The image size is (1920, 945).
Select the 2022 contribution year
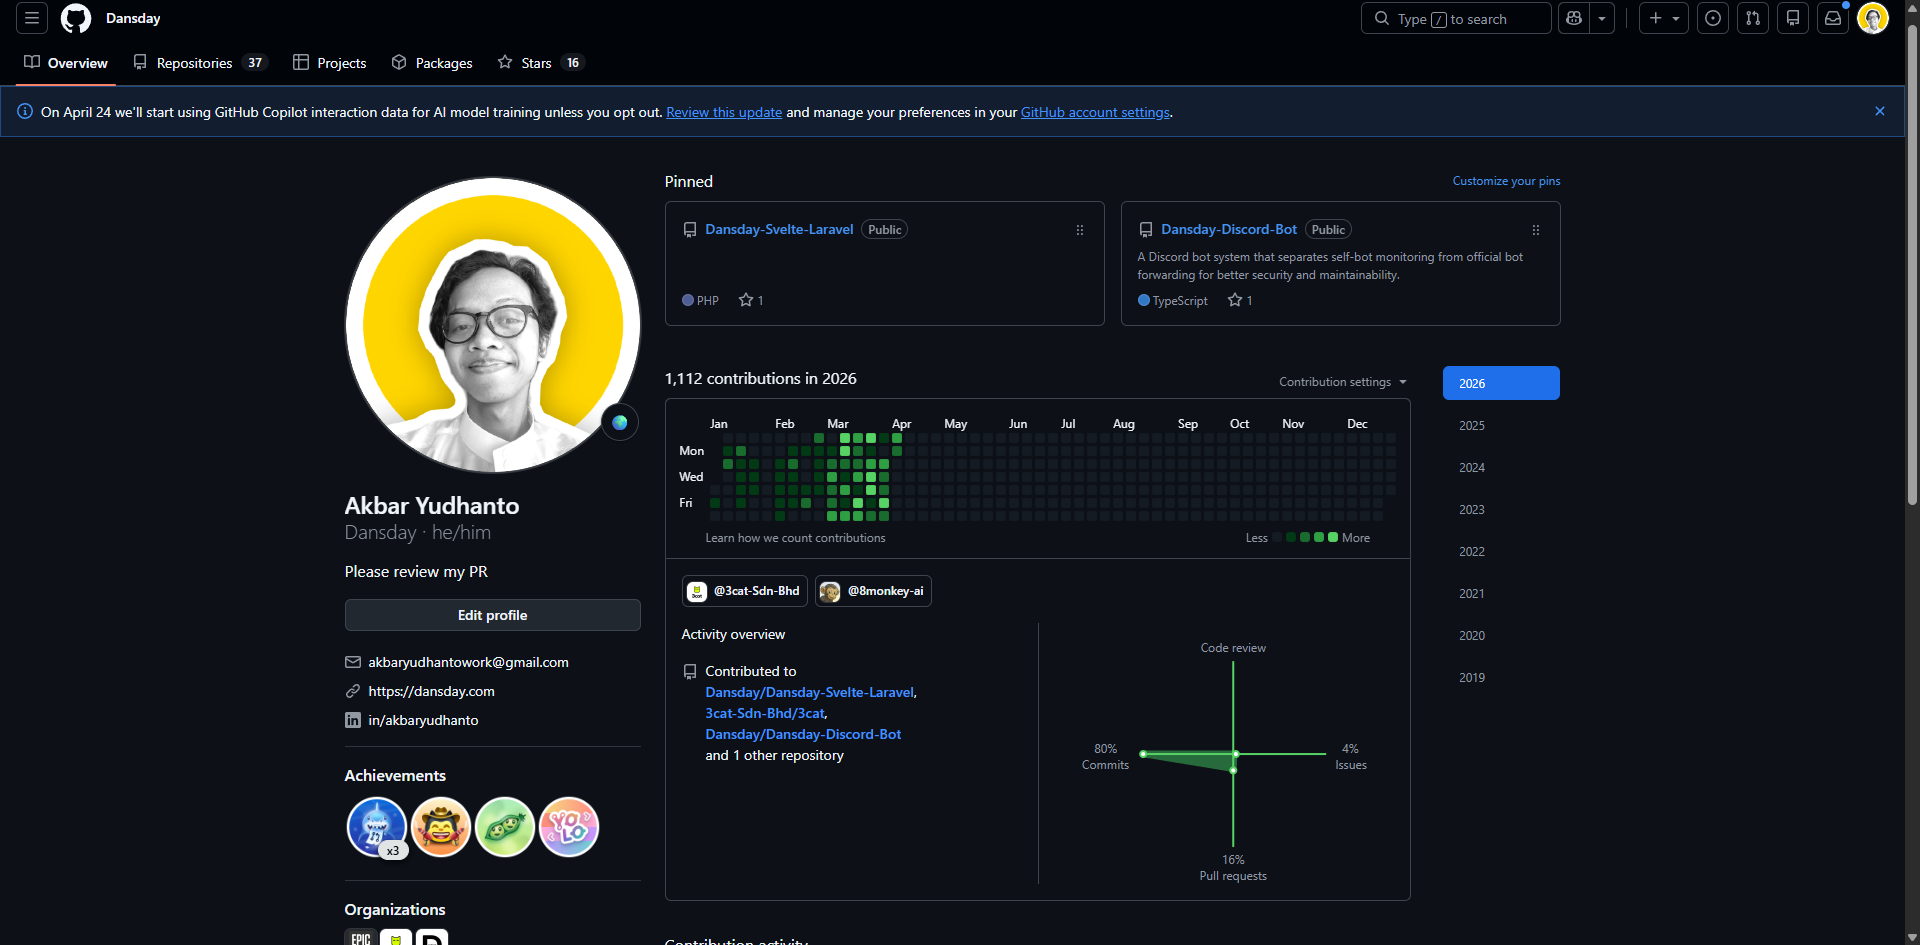point(1501,551)
